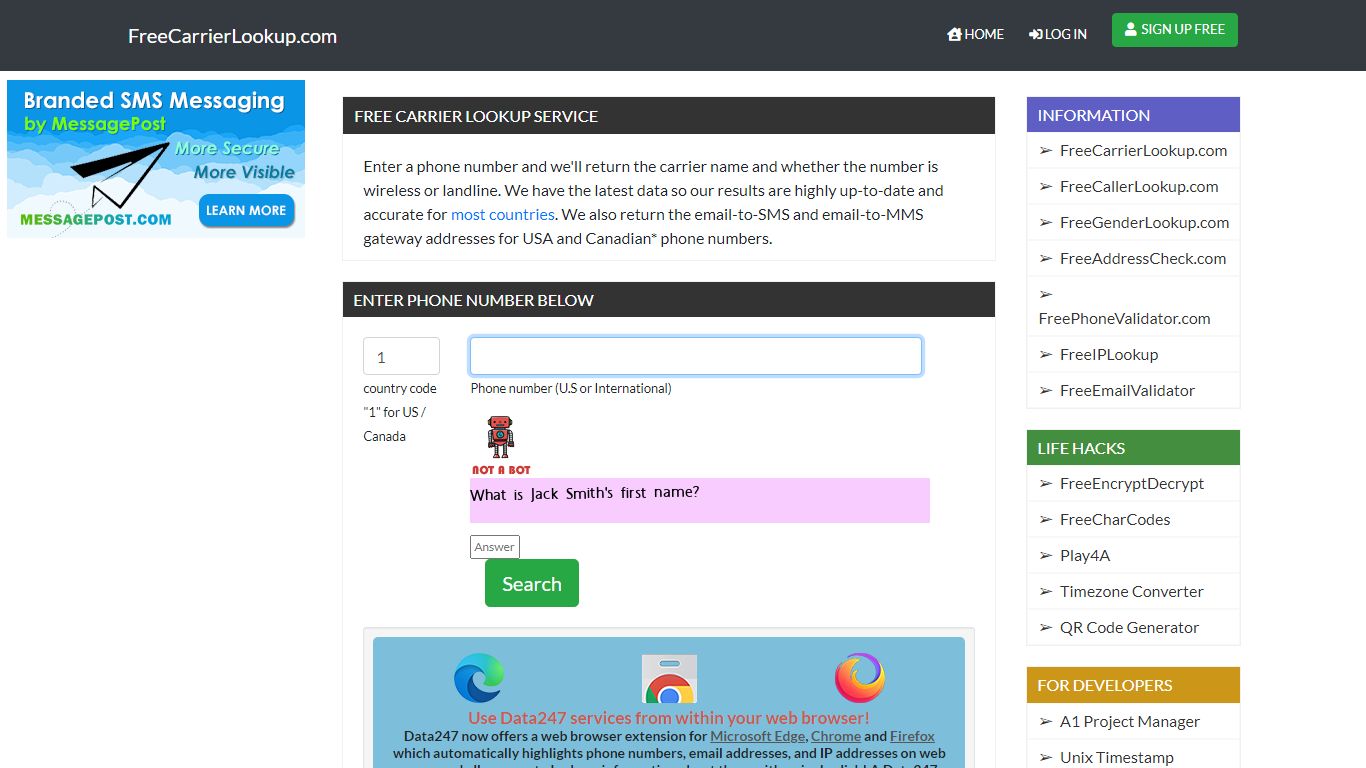Open QR Code Generator link
The width and height of the screenshot is (1366, 768).
coord(1129,628)
